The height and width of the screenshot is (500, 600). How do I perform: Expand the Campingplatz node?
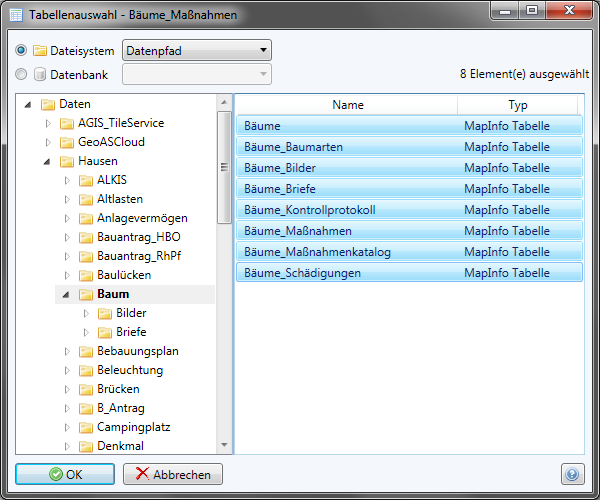(67, 427)
